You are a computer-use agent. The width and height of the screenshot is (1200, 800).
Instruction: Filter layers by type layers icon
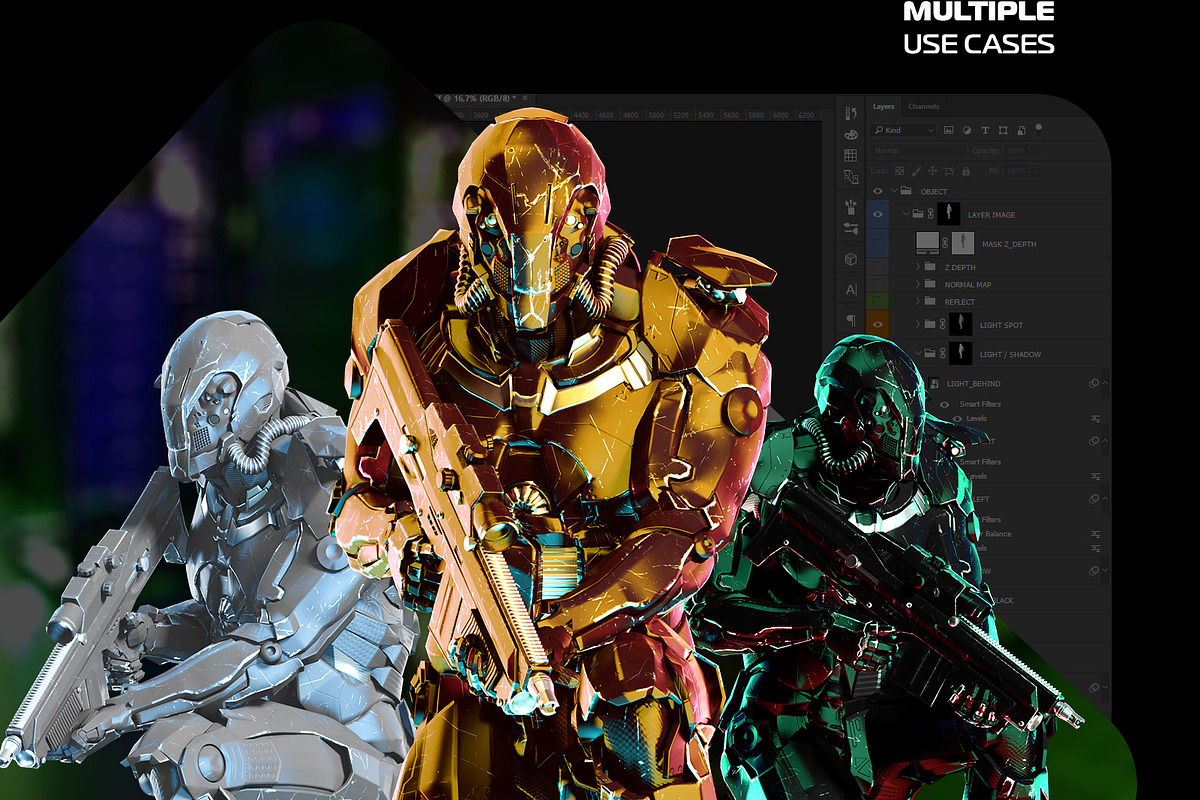(985, 130)
